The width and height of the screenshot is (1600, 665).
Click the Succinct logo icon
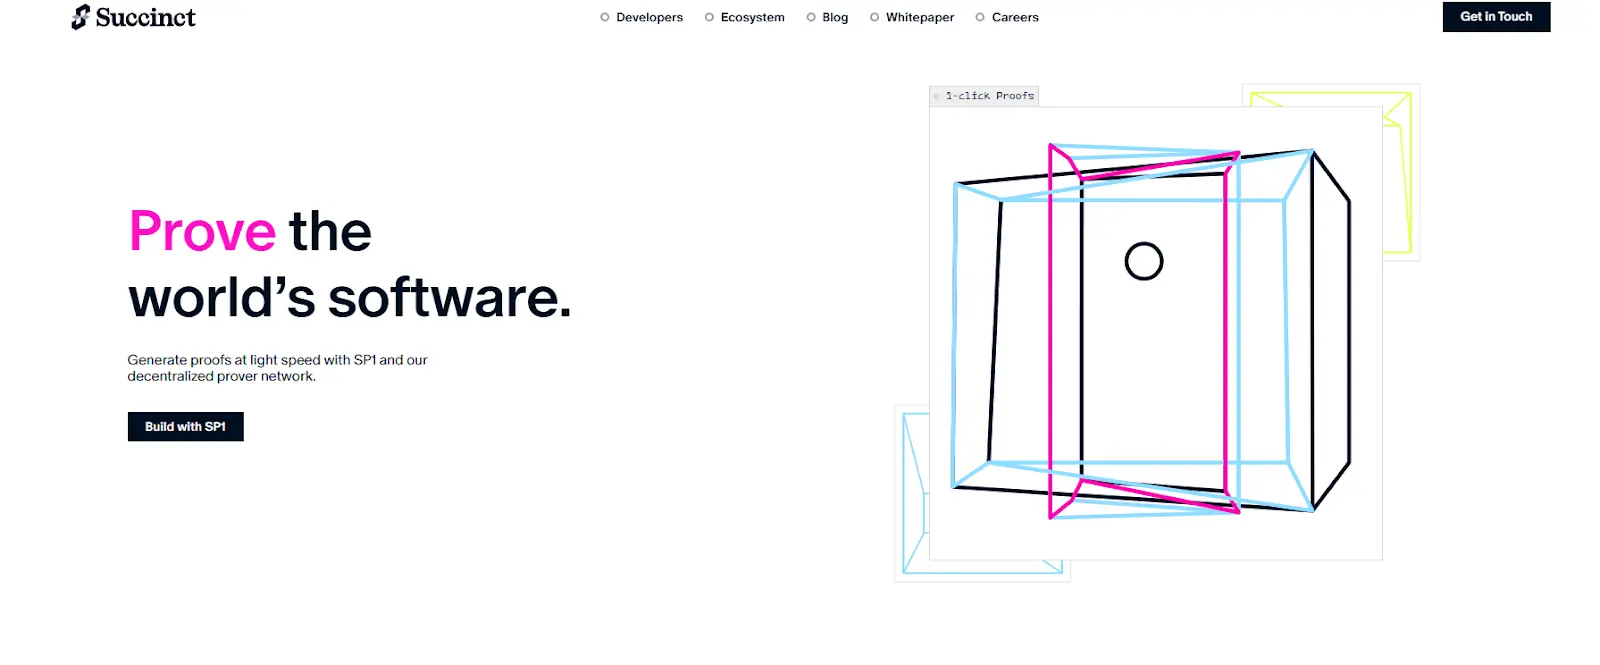coord(80,17)
